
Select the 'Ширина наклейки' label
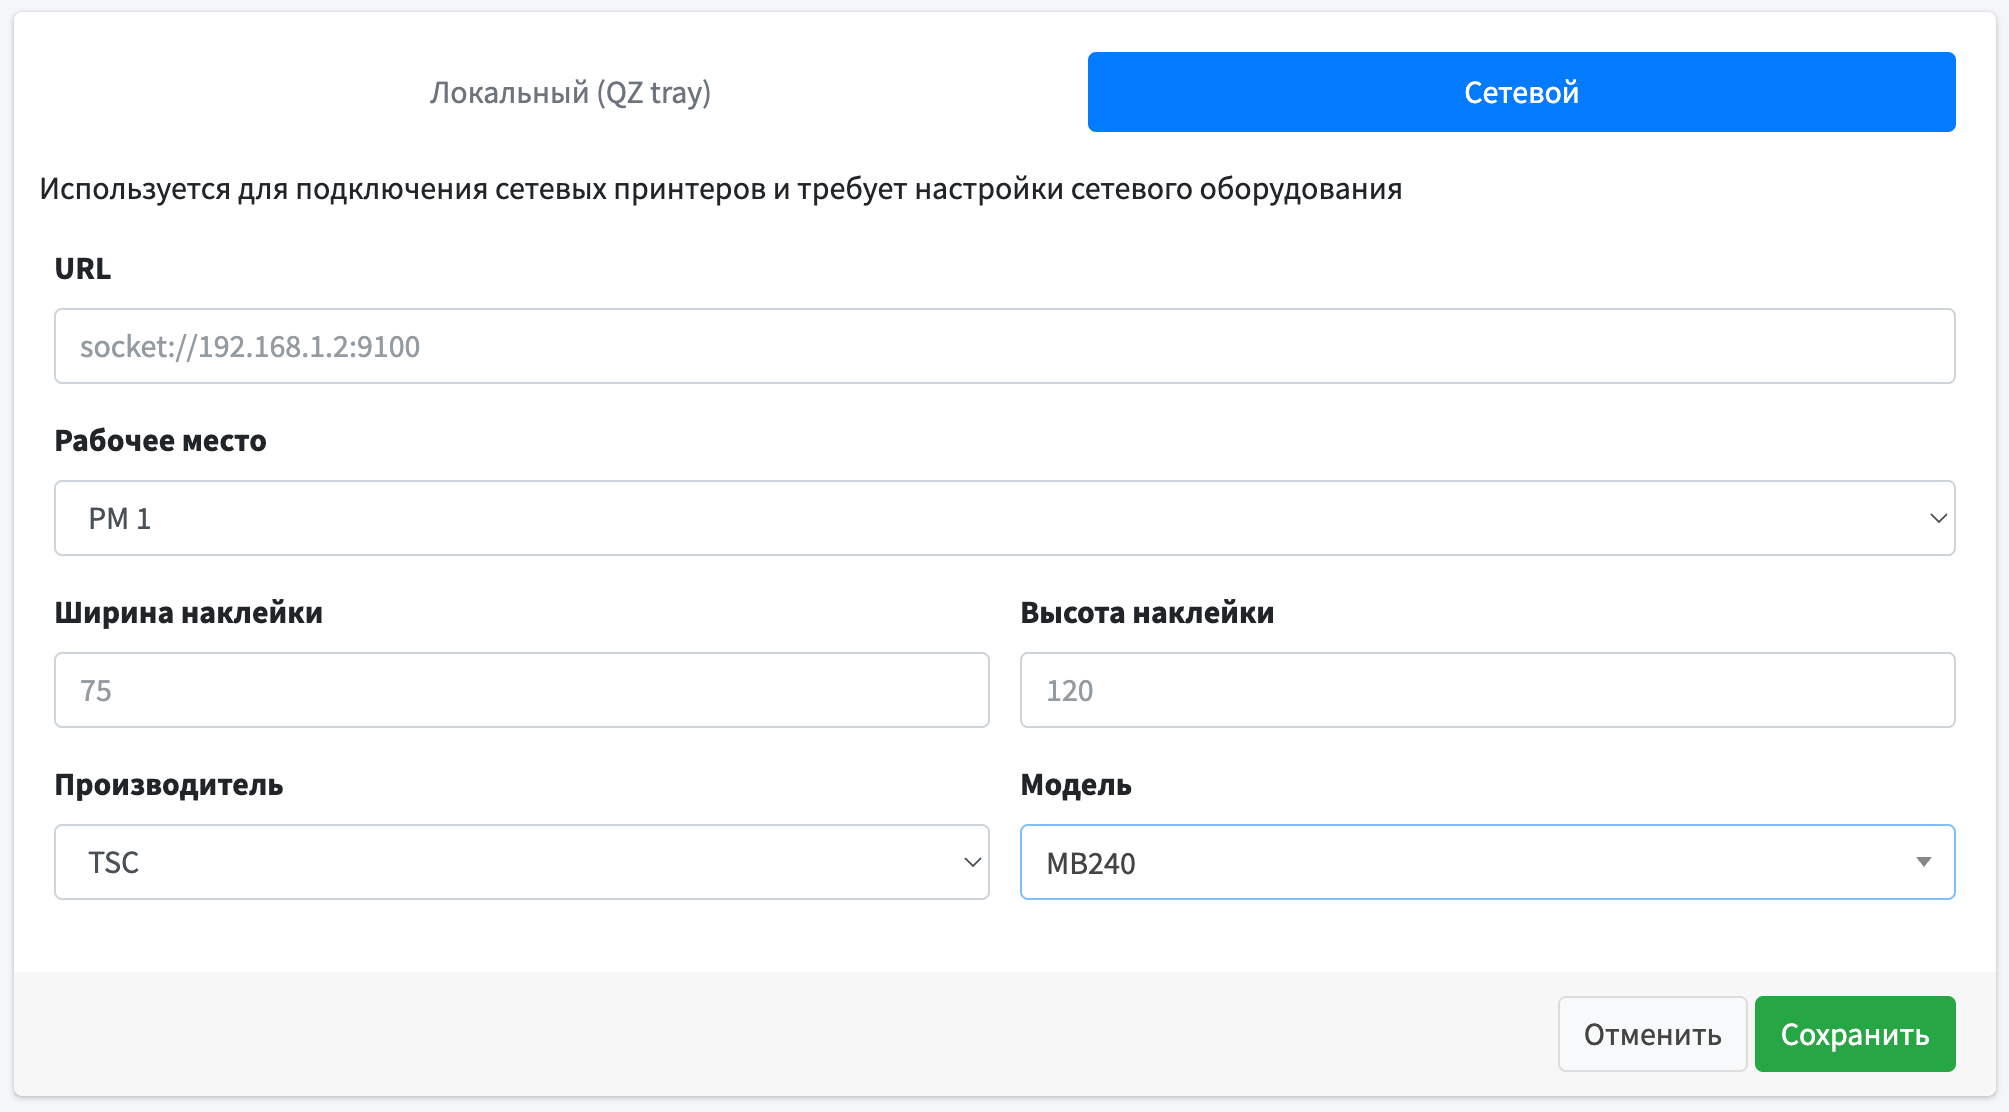pyautogui.click(x=189, y=612)
